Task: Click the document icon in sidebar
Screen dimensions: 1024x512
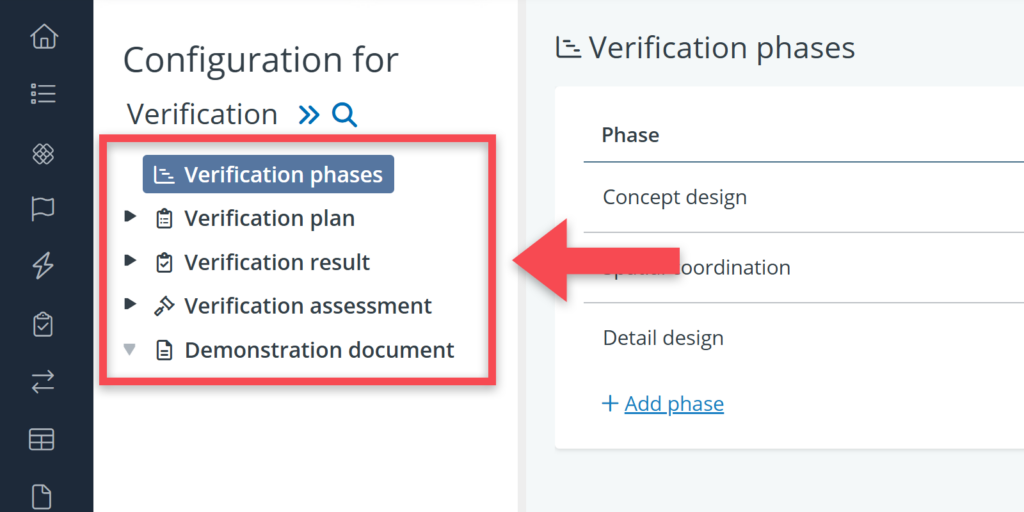Action: pyautogui.click(x=42, y=495)
